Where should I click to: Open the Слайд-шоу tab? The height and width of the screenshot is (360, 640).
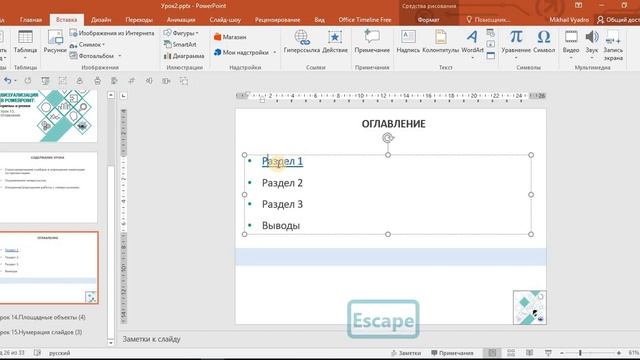pyautogui.click(x=225, y=20)
